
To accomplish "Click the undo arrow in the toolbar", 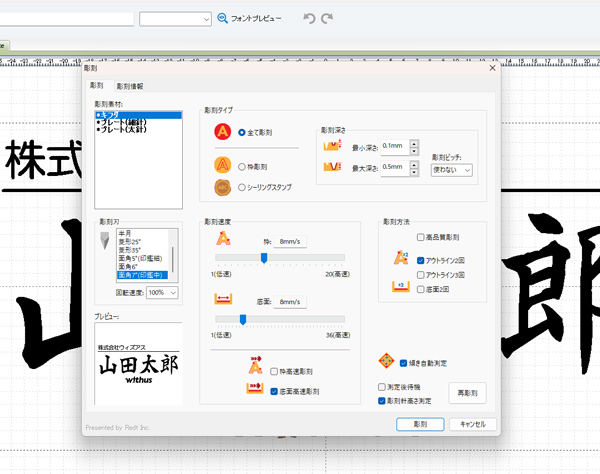I will 309,18.
